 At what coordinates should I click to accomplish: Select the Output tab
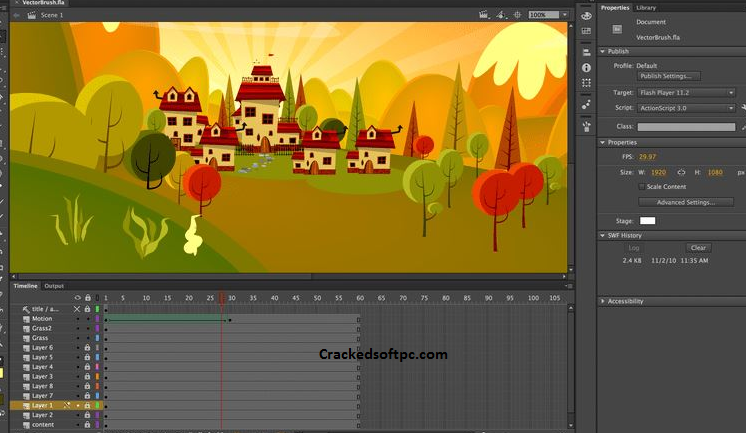[54, 286]
